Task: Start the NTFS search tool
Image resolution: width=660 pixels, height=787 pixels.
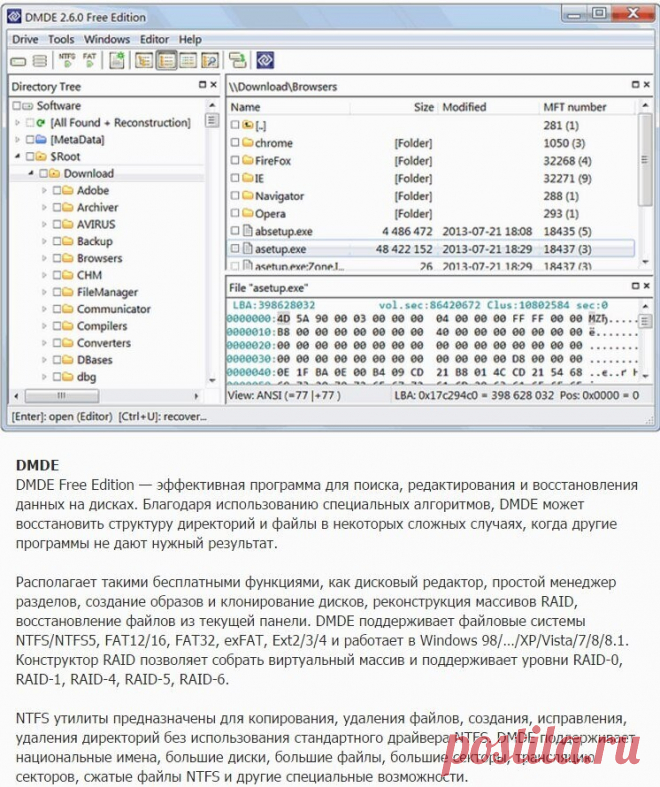Action: (67, 60)
